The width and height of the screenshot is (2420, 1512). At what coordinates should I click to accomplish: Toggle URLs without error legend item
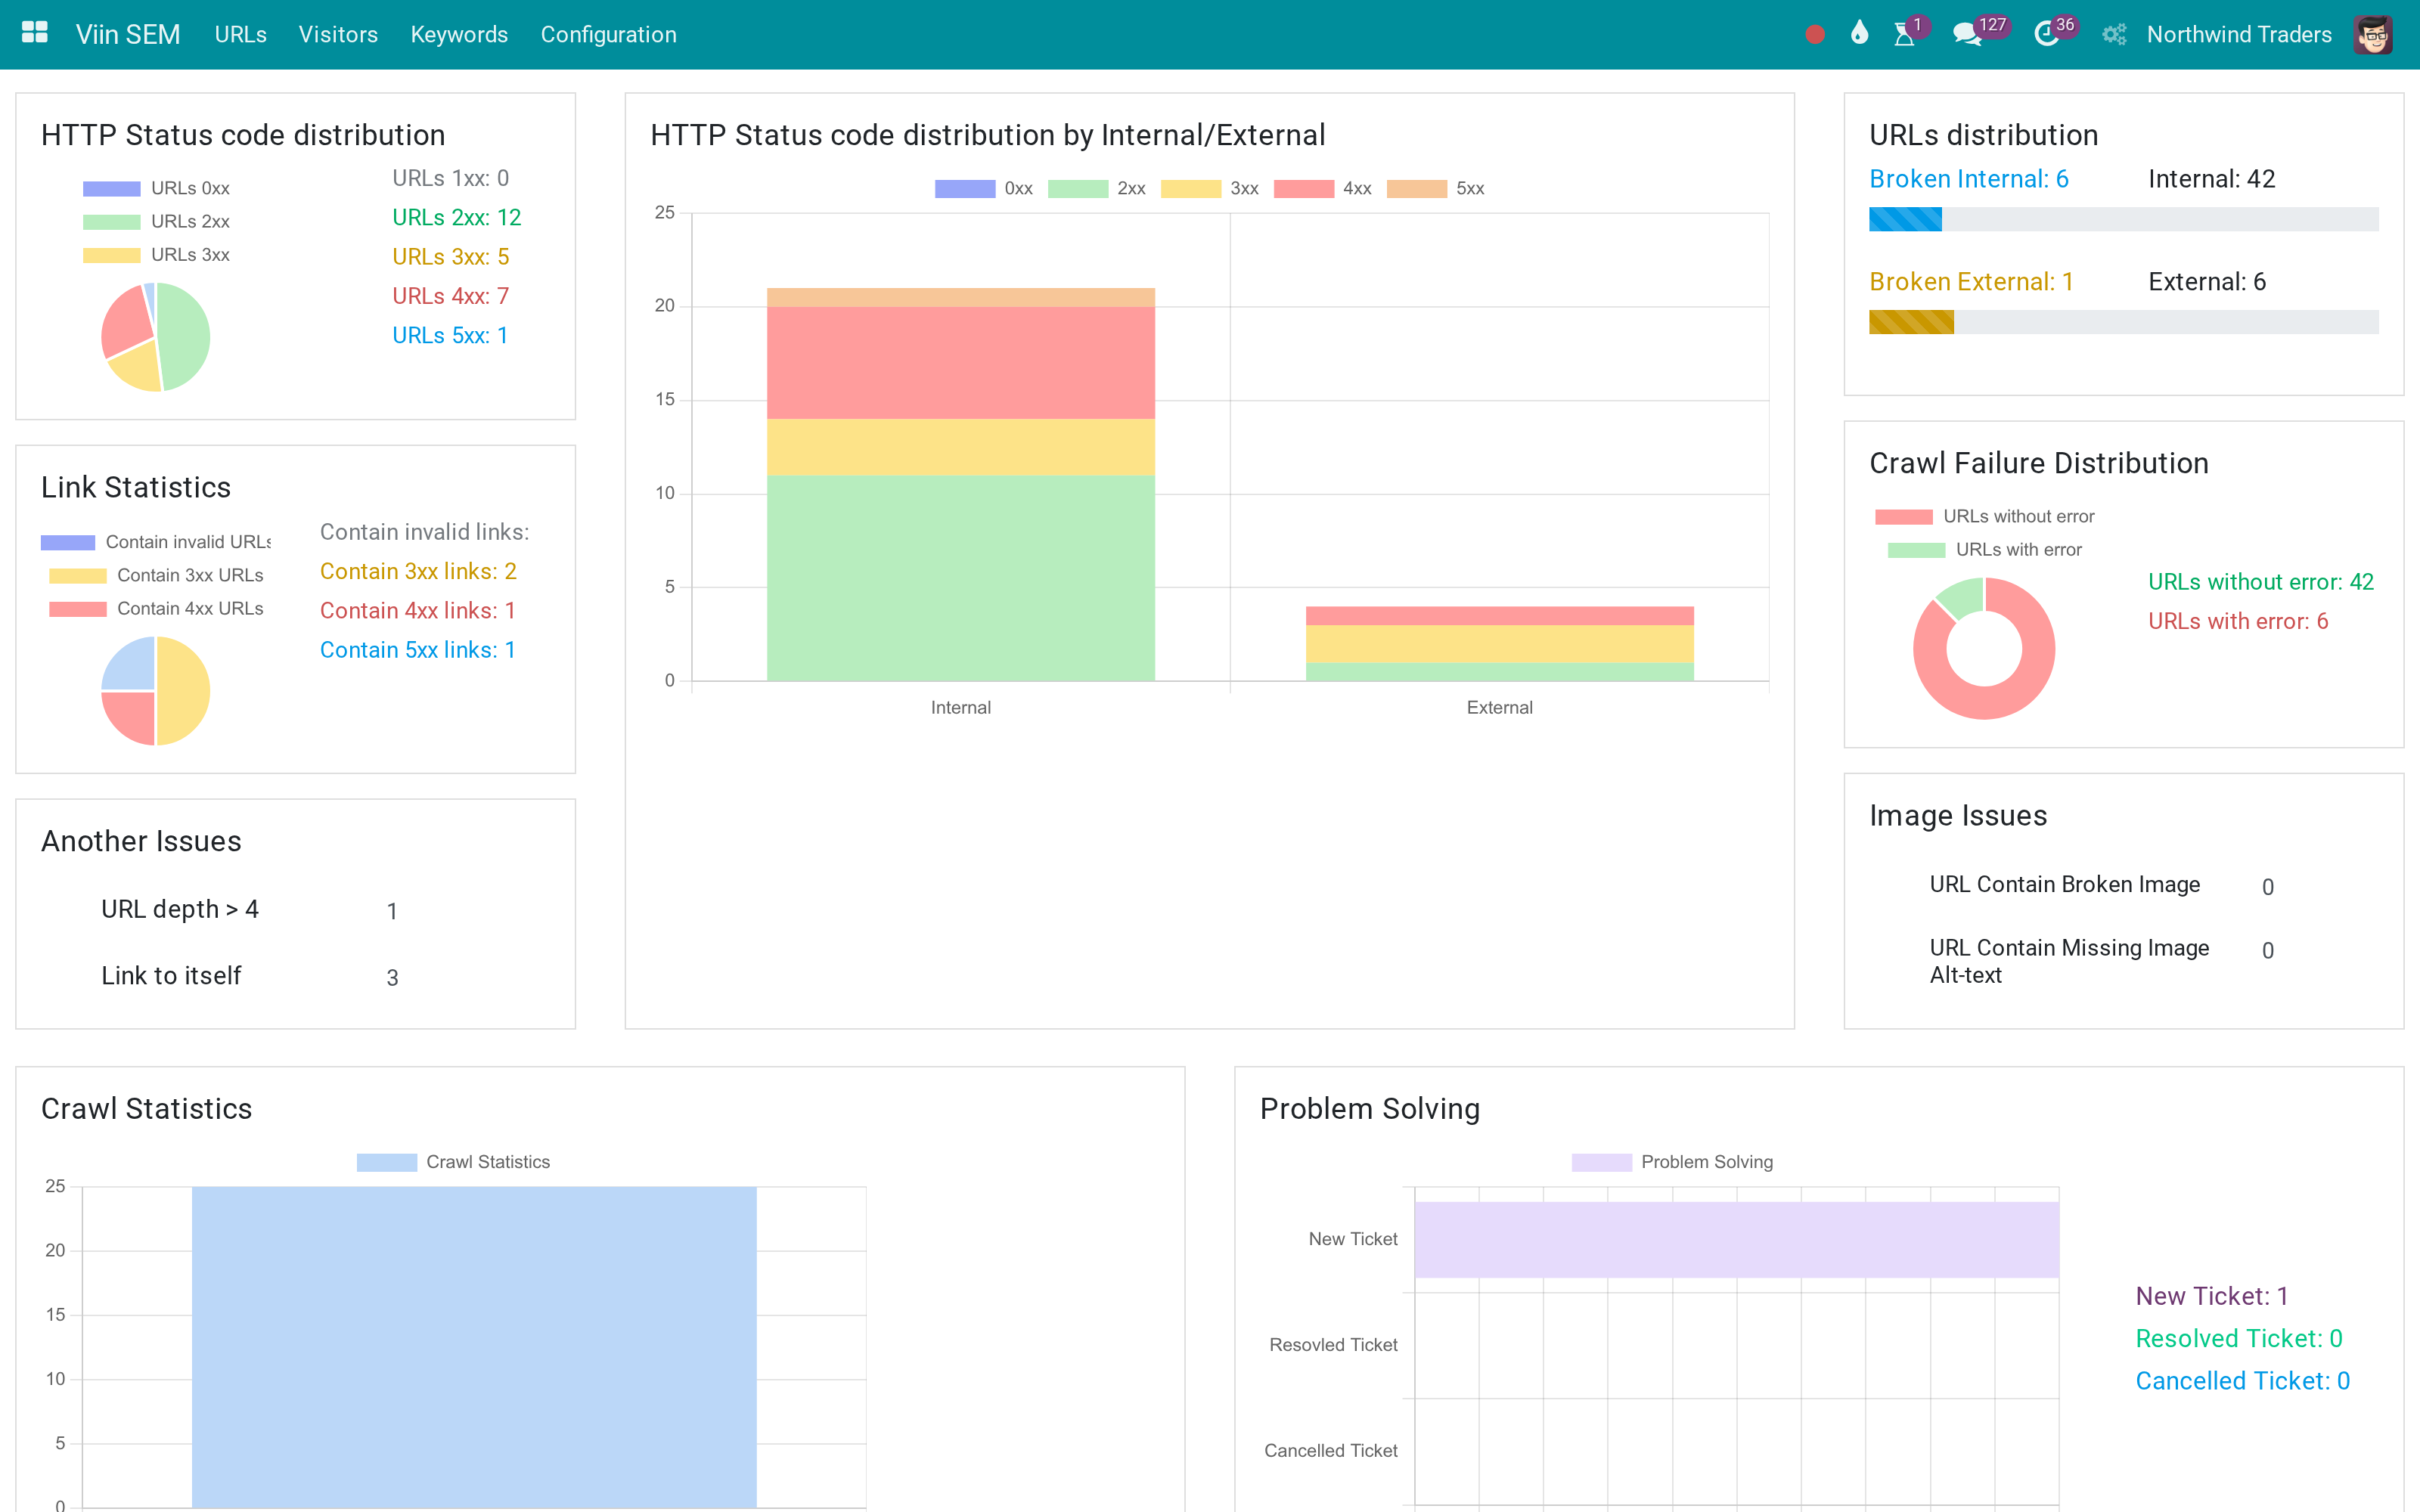(1984, 516)
